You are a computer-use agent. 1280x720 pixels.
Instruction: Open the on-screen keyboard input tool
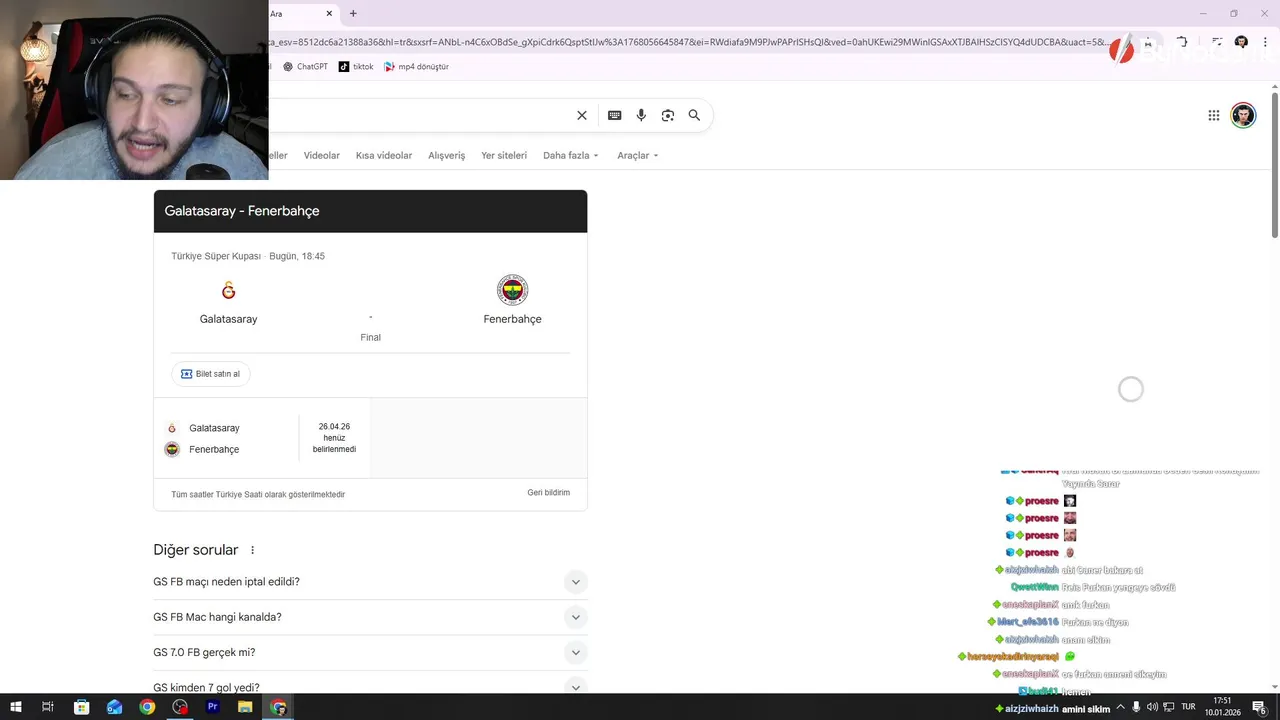coord(615,115)
